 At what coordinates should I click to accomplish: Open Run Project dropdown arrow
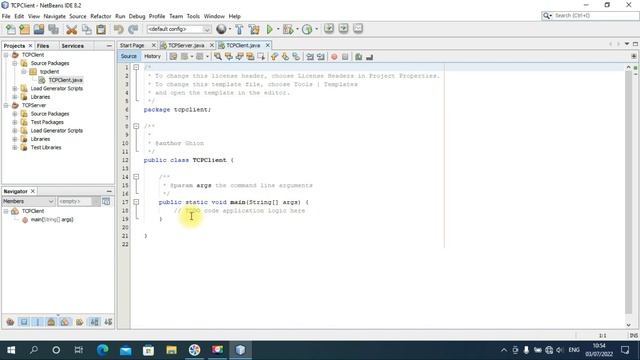(x=278, y=29)
